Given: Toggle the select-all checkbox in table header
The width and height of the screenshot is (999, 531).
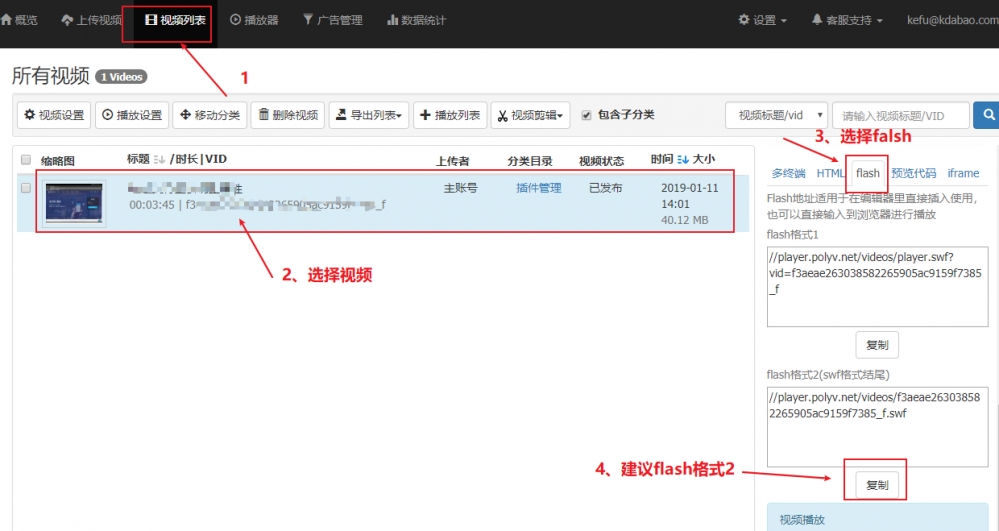Looking at the screenshot, I should 26,159.
